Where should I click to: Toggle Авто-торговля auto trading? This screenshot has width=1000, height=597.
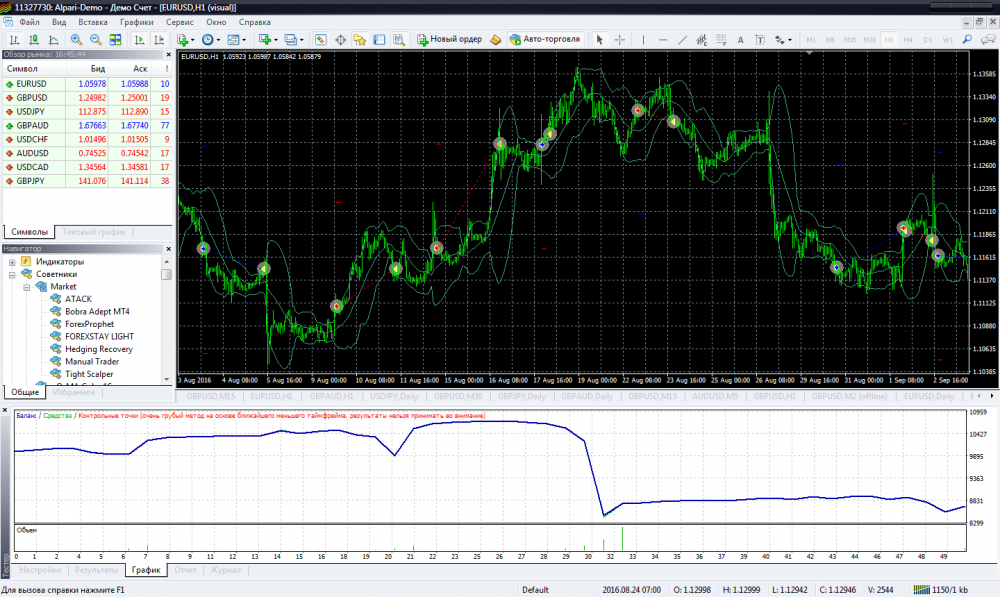click(545, 40)
